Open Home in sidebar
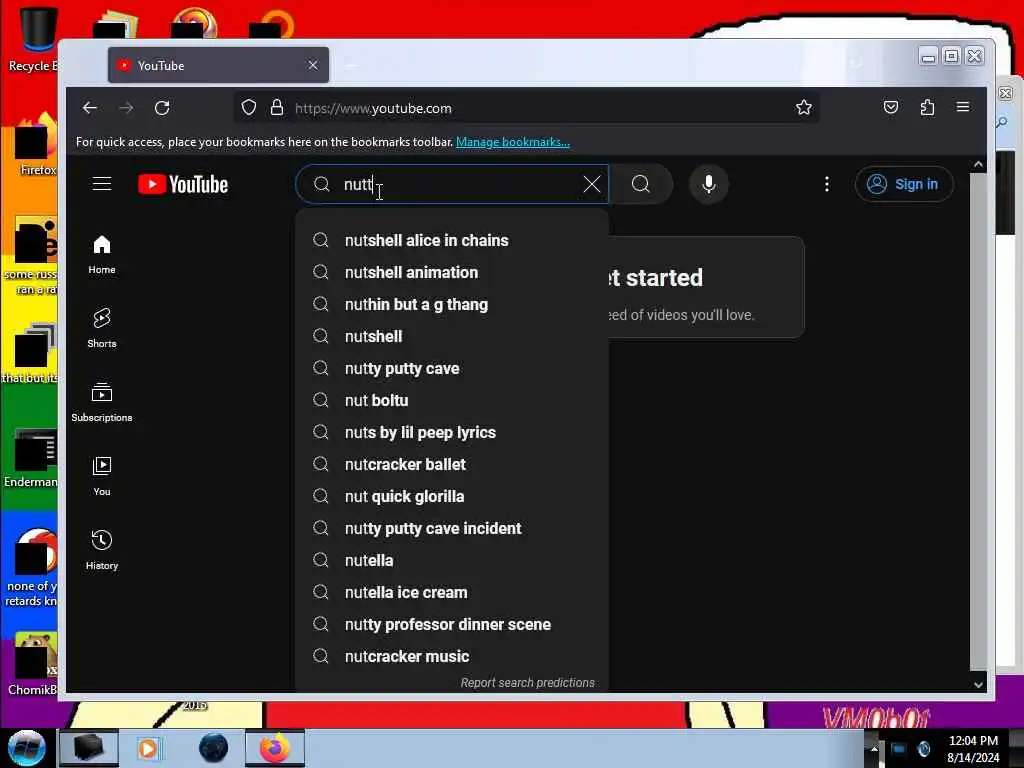 pos(102,255)
